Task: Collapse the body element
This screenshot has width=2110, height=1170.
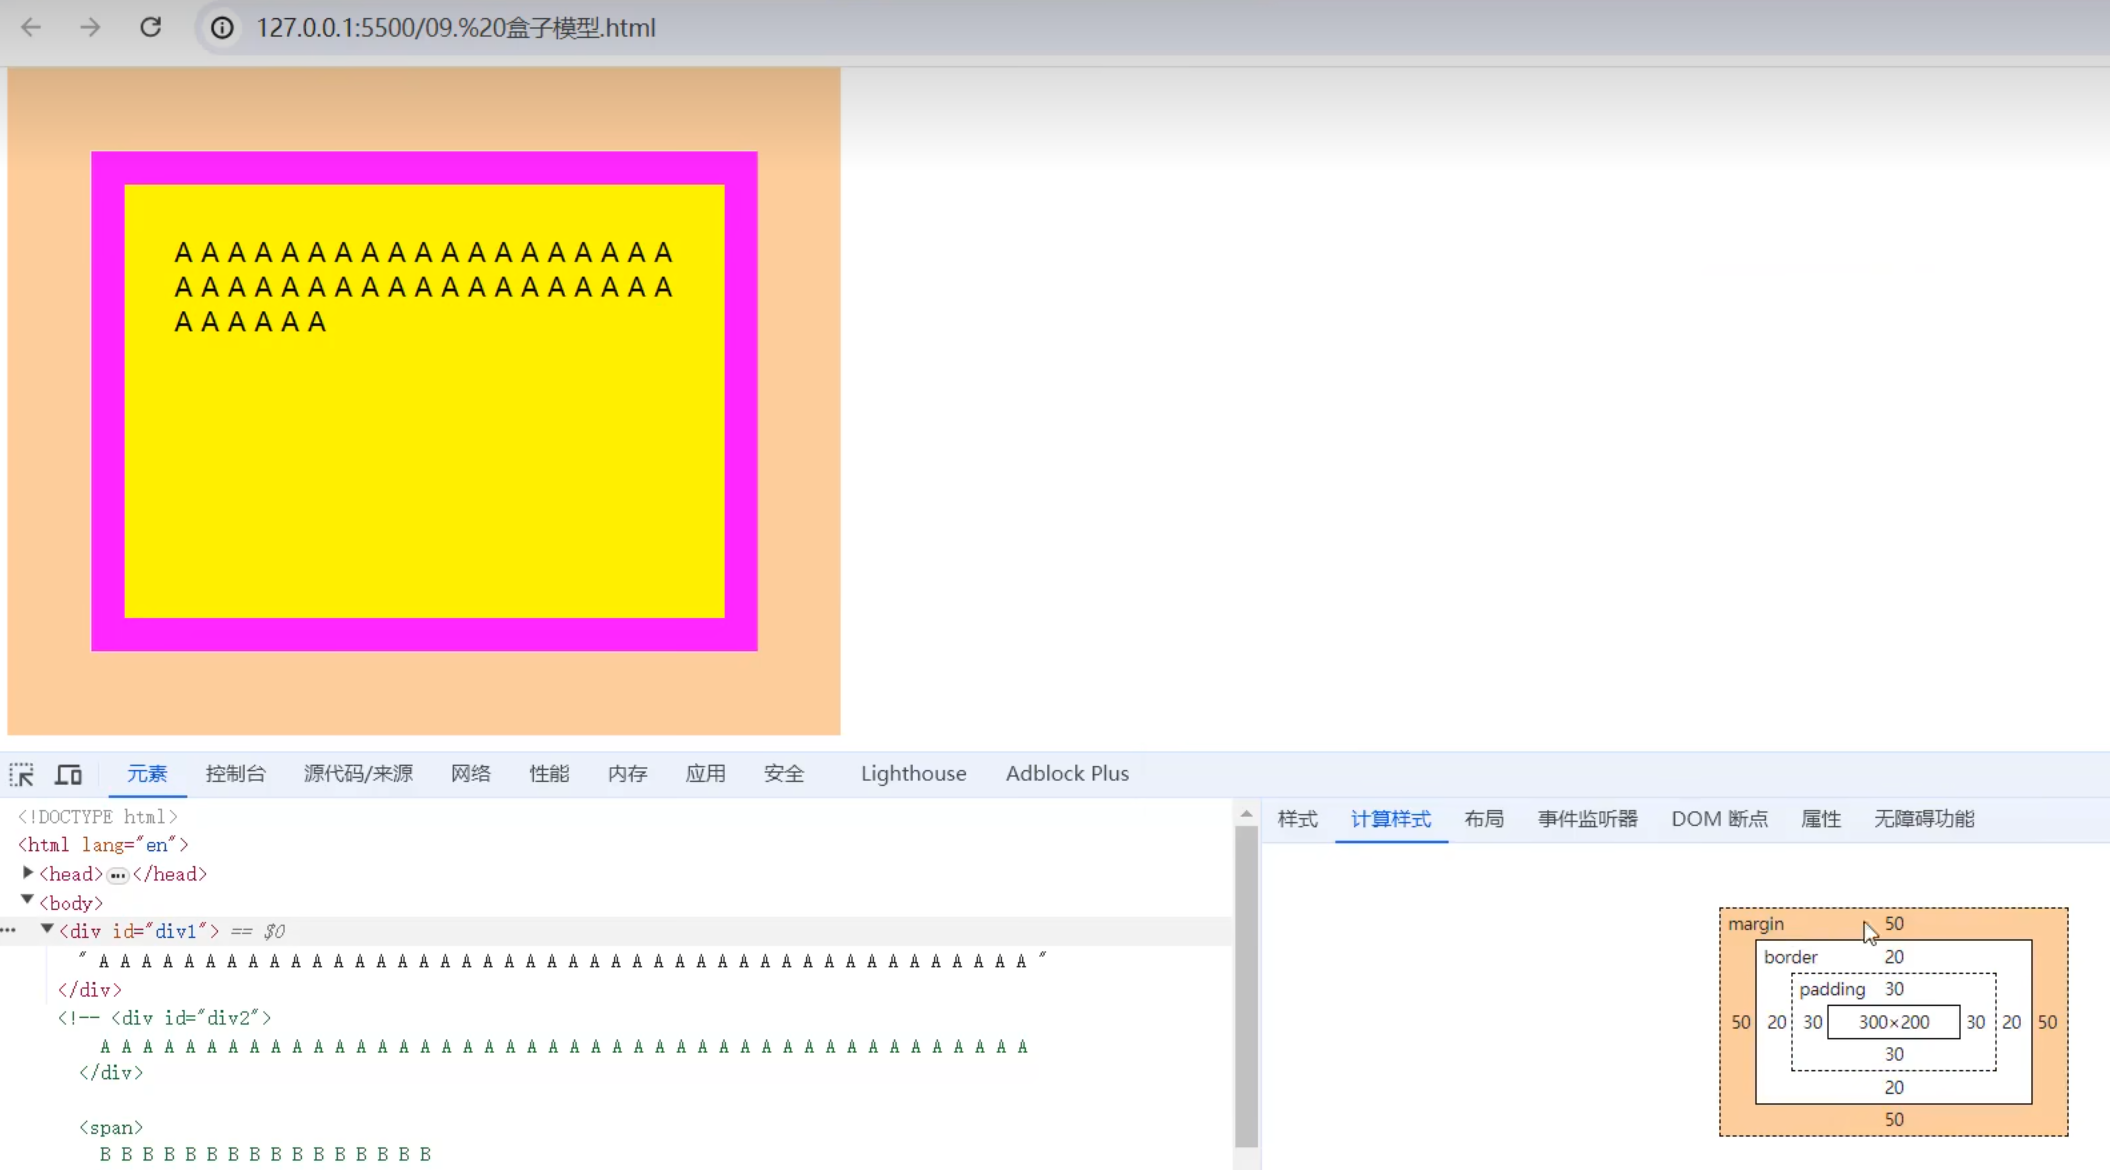Action: tap(27, 899)
